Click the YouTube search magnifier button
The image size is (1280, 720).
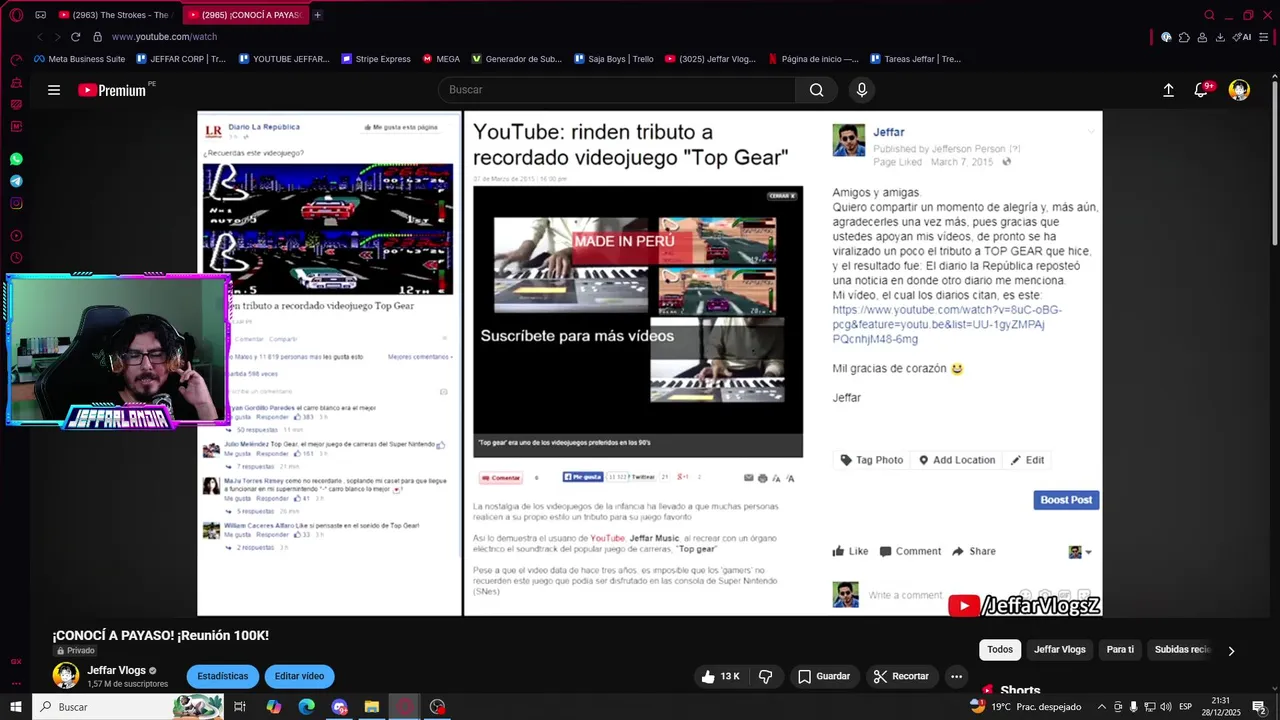coord(817,90)
